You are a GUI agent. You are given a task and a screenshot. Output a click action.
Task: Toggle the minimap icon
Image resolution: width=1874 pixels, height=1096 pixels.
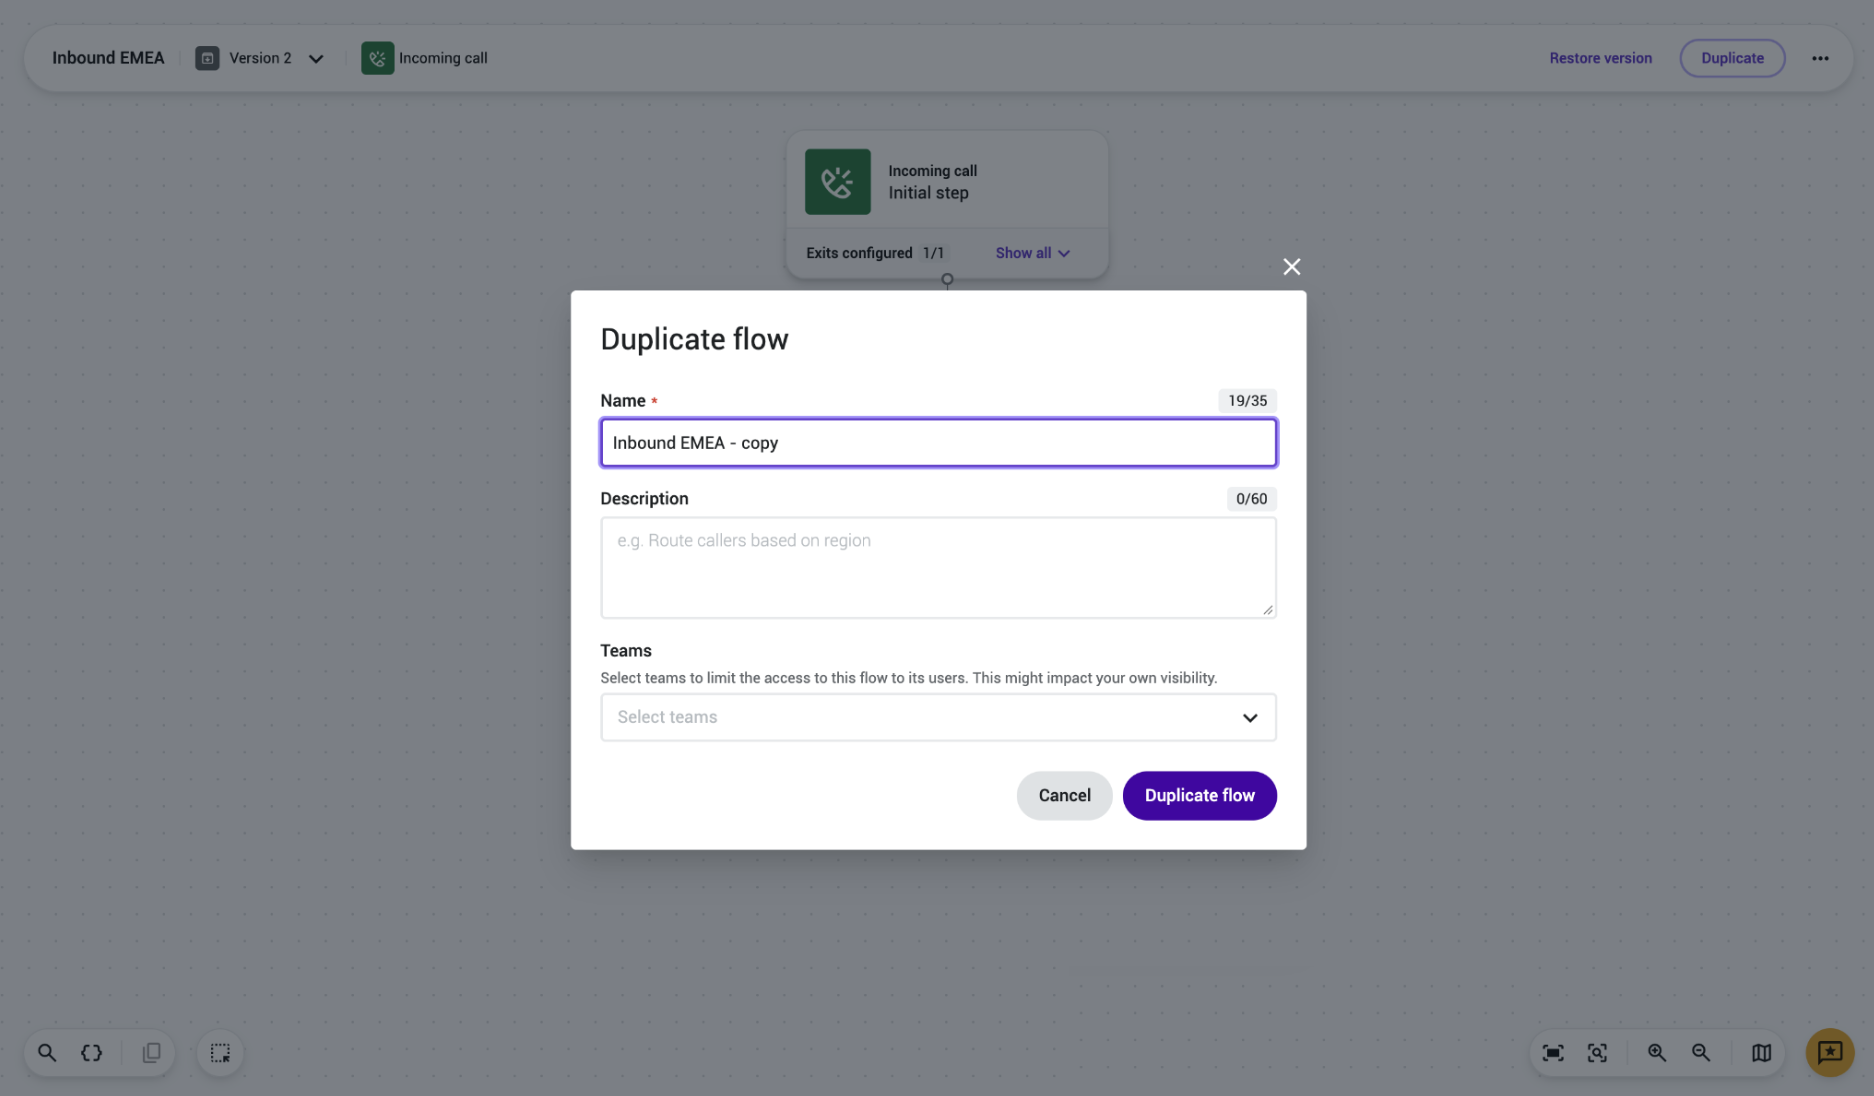(1762, 1053)
